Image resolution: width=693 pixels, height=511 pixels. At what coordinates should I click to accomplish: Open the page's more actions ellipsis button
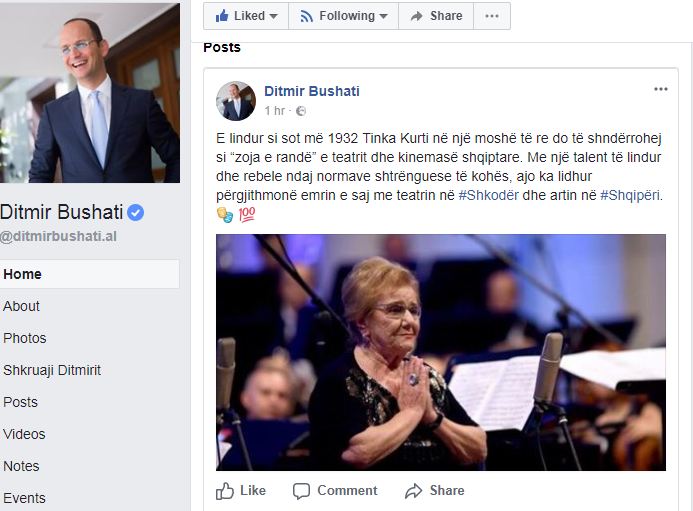click(491, 16)
